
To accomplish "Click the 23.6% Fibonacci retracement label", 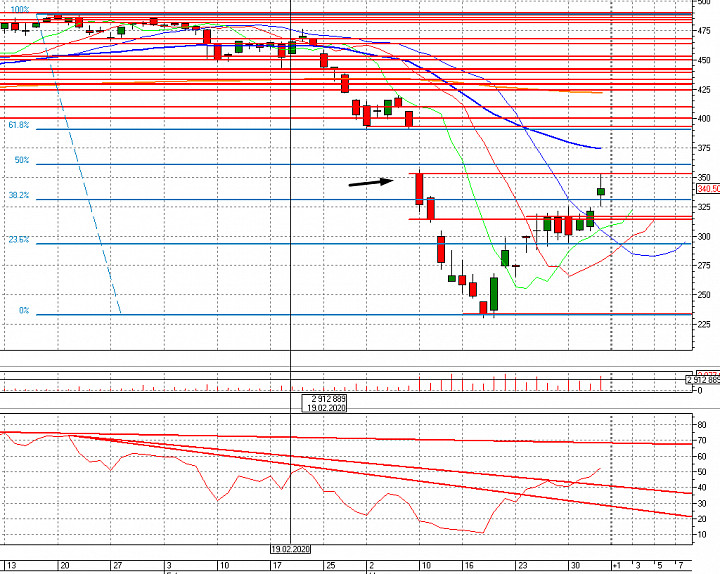I will [19, 239].
